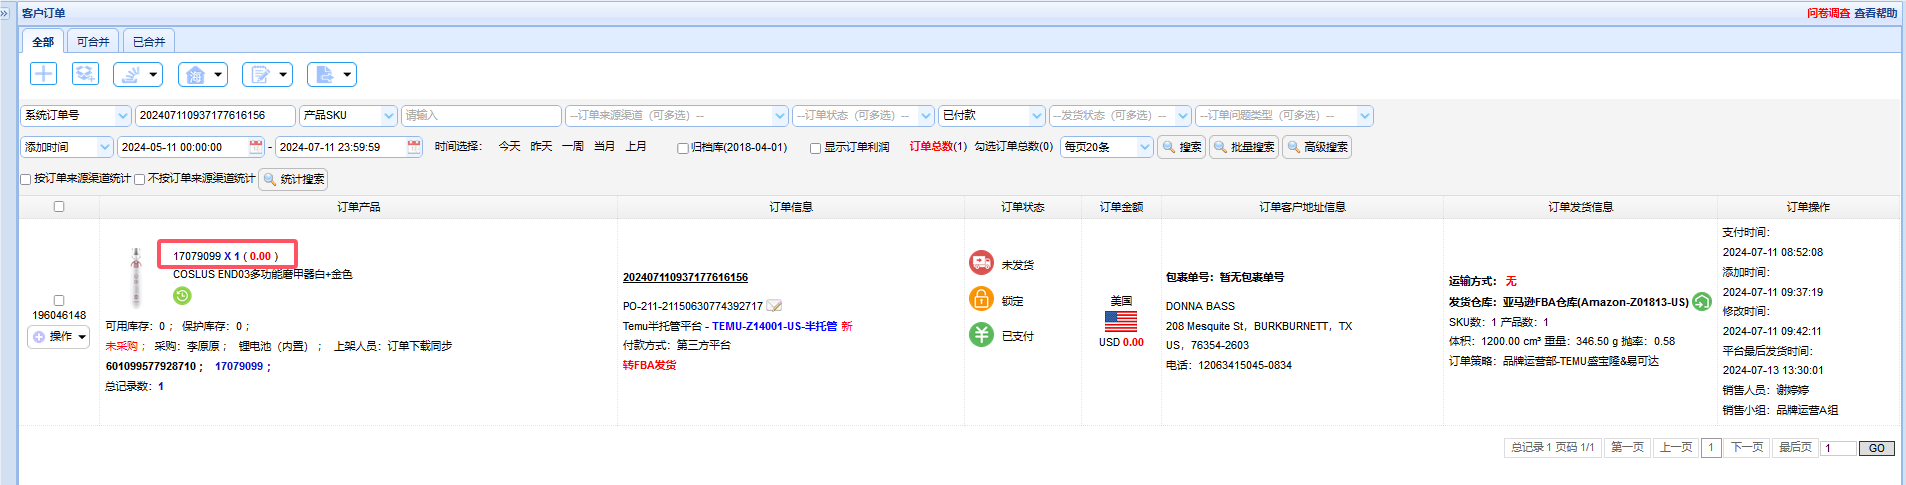1906x485 pixels.
Task: Click the US flag icon
Action: [1121, 321]
